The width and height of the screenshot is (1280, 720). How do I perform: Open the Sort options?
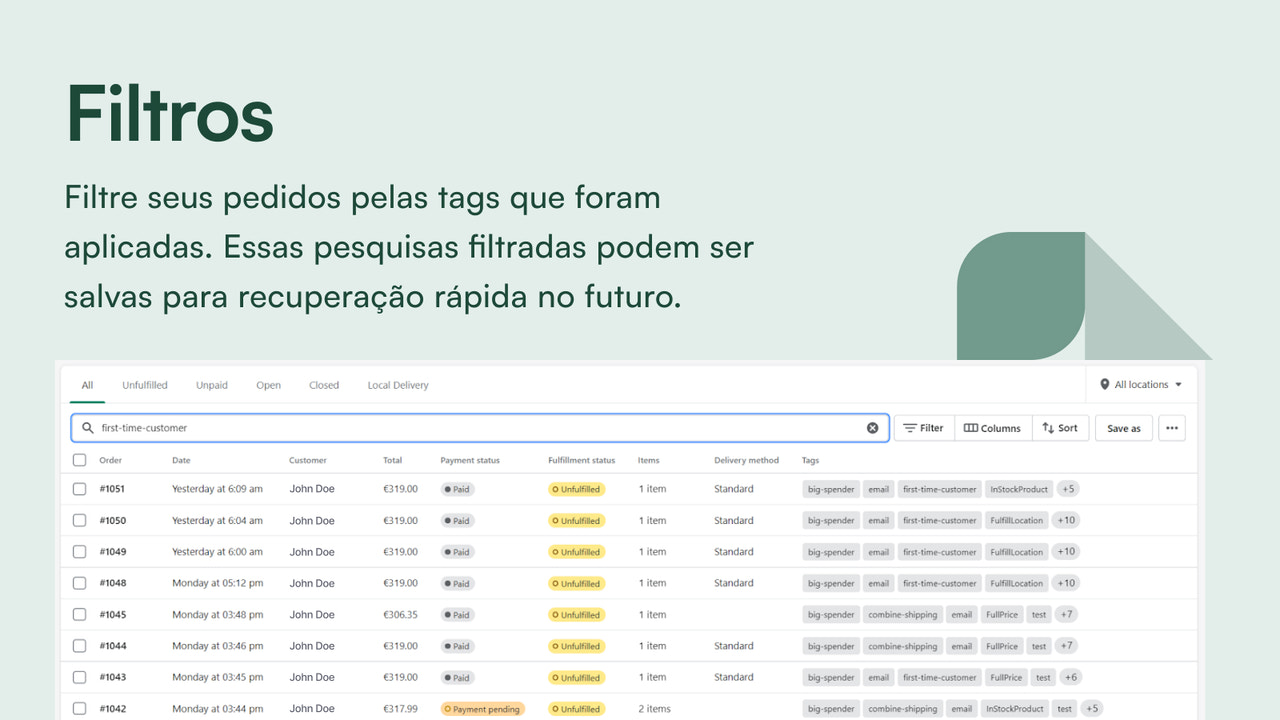pos(1060,428)
